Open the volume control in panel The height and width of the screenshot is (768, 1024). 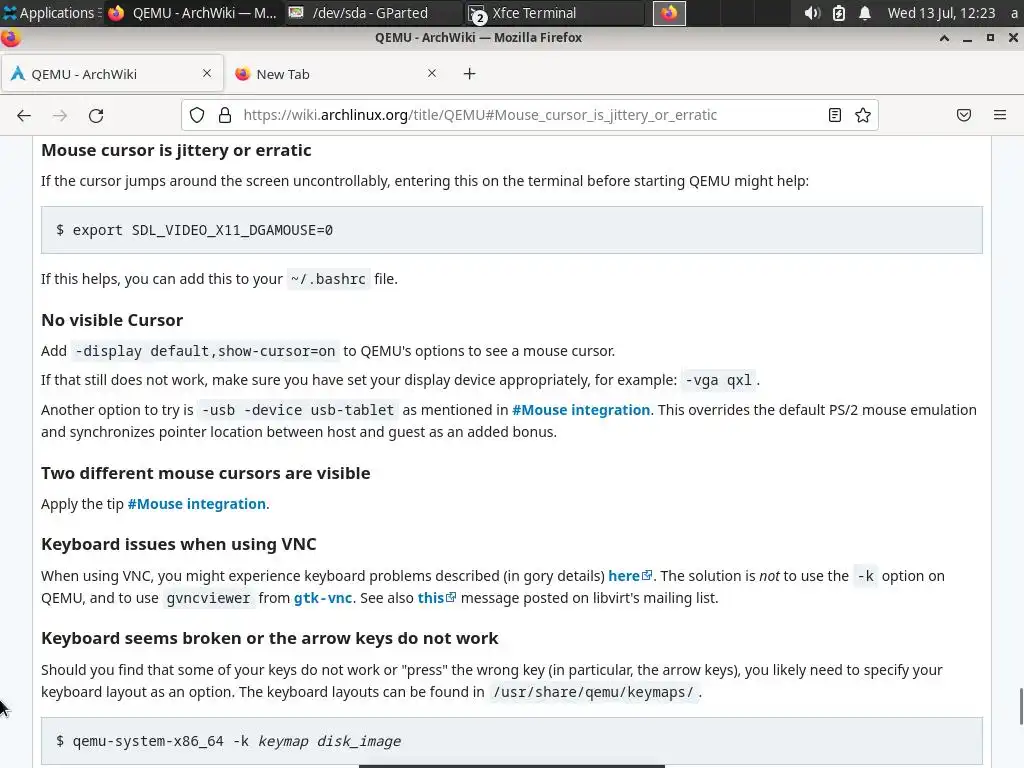point(812,13)
